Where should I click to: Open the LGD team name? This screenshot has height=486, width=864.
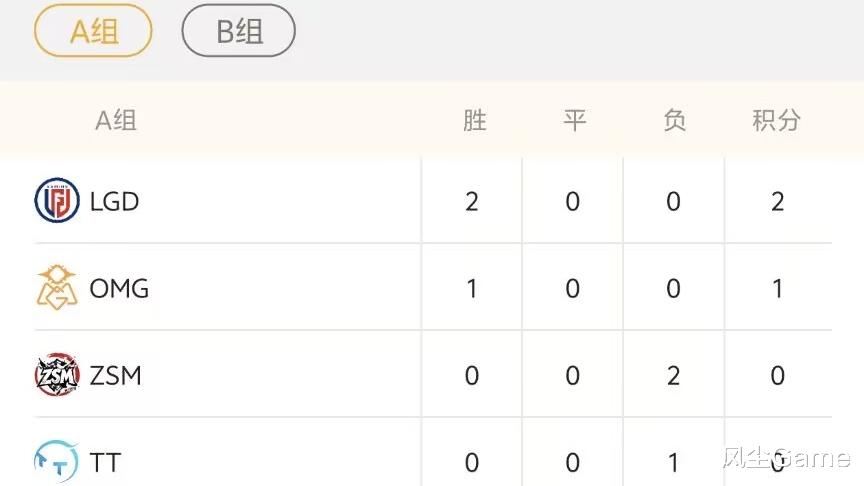[114, 201]
